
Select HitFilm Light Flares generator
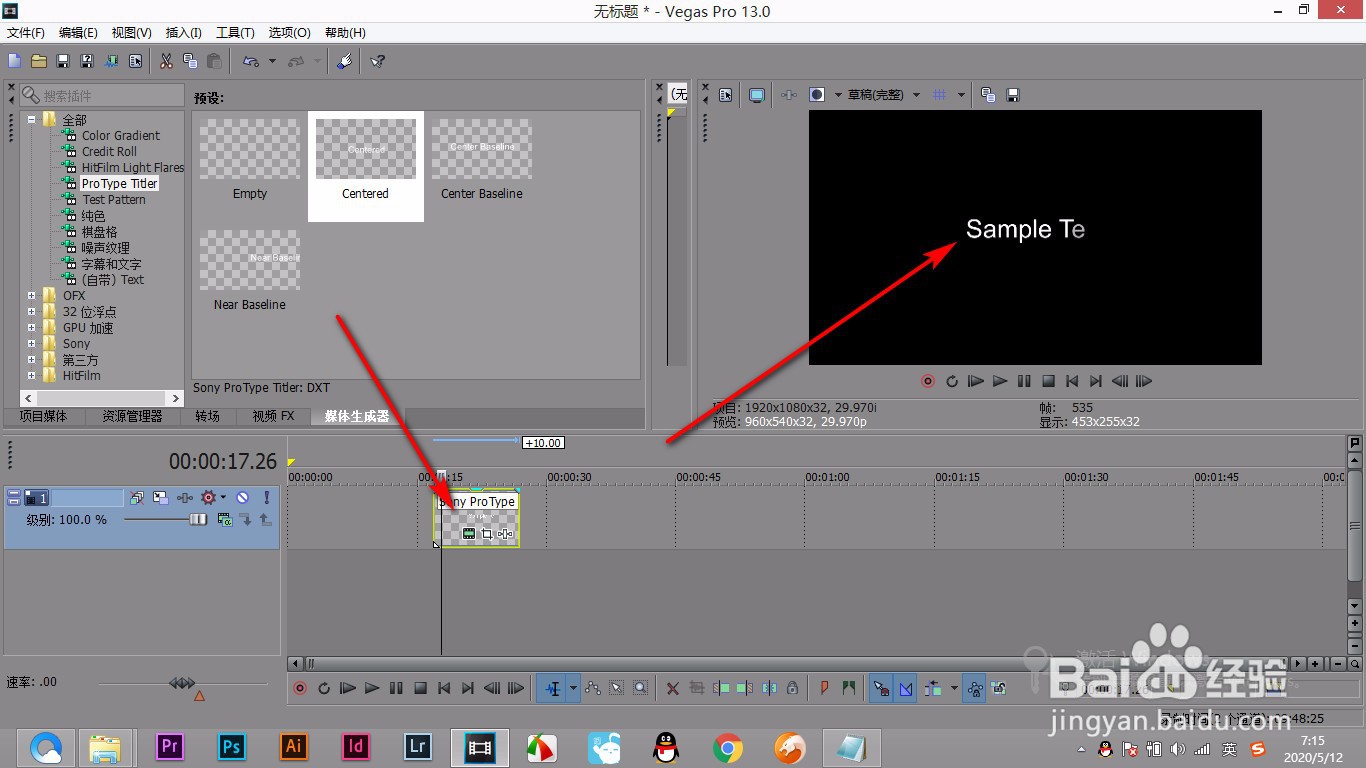click(x=133, y=168)
